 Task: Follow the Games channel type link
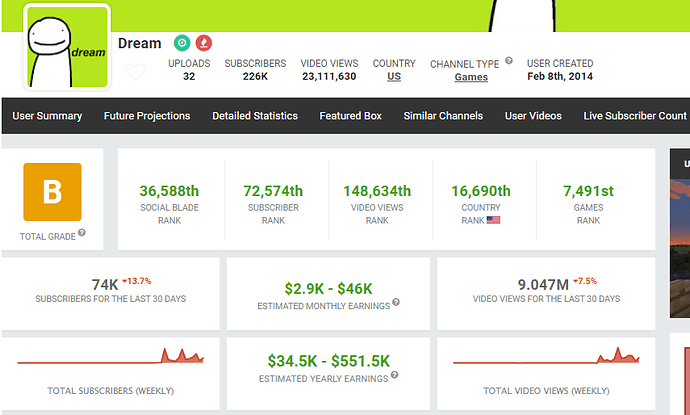click(x=471, y=77)
